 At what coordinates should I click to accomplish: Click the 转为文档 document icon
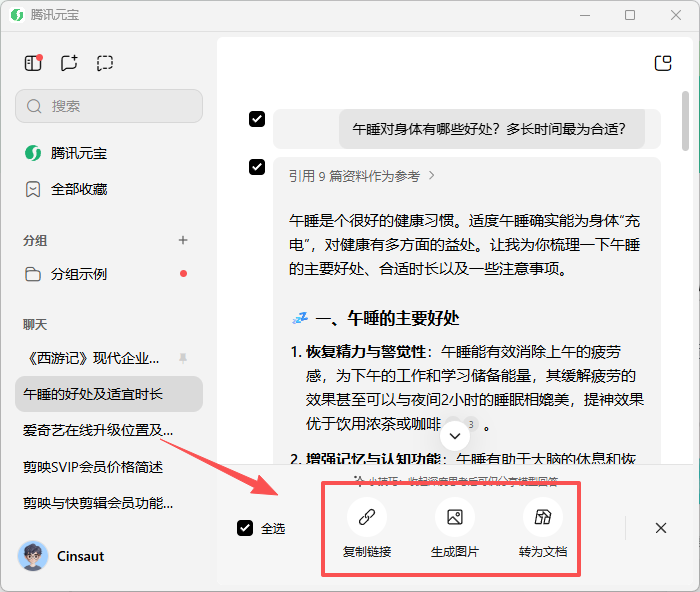[543, 517]
